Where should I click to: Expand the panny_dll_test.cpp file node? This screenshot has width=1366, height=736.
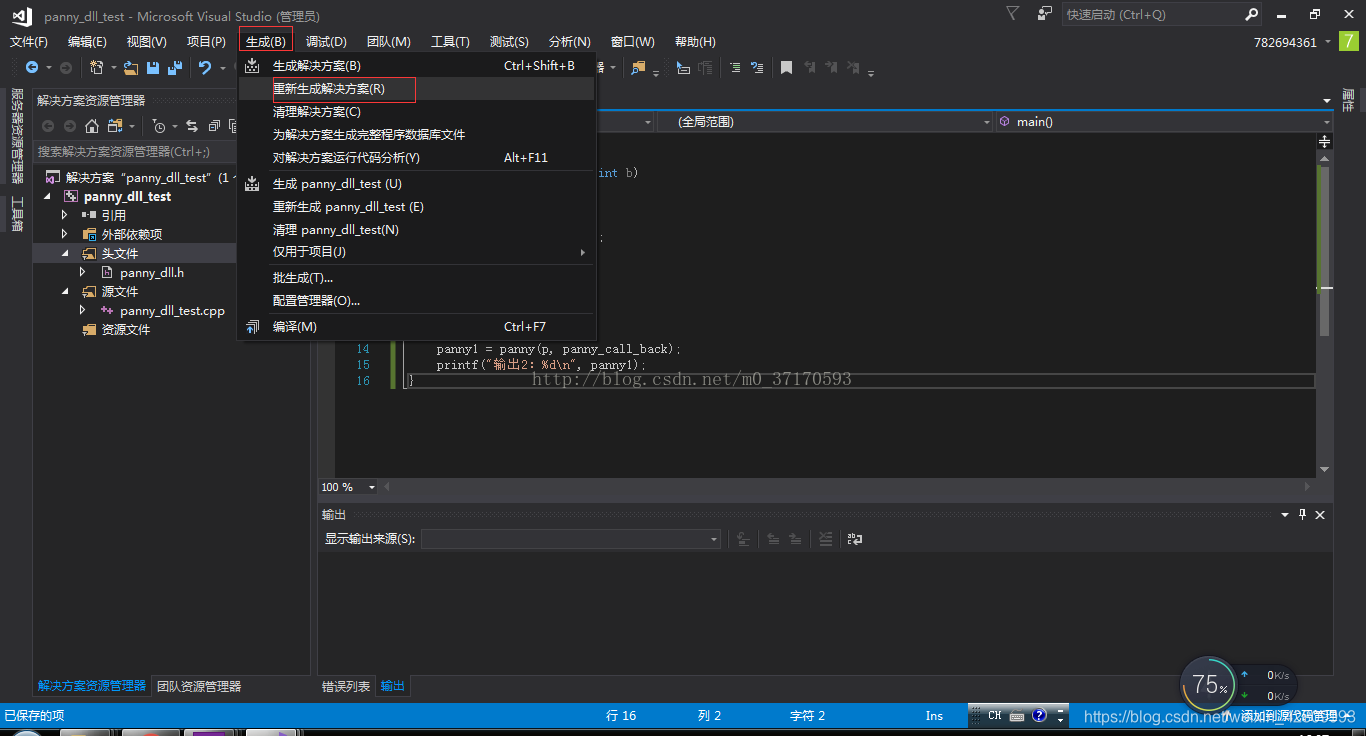[83, 310]
